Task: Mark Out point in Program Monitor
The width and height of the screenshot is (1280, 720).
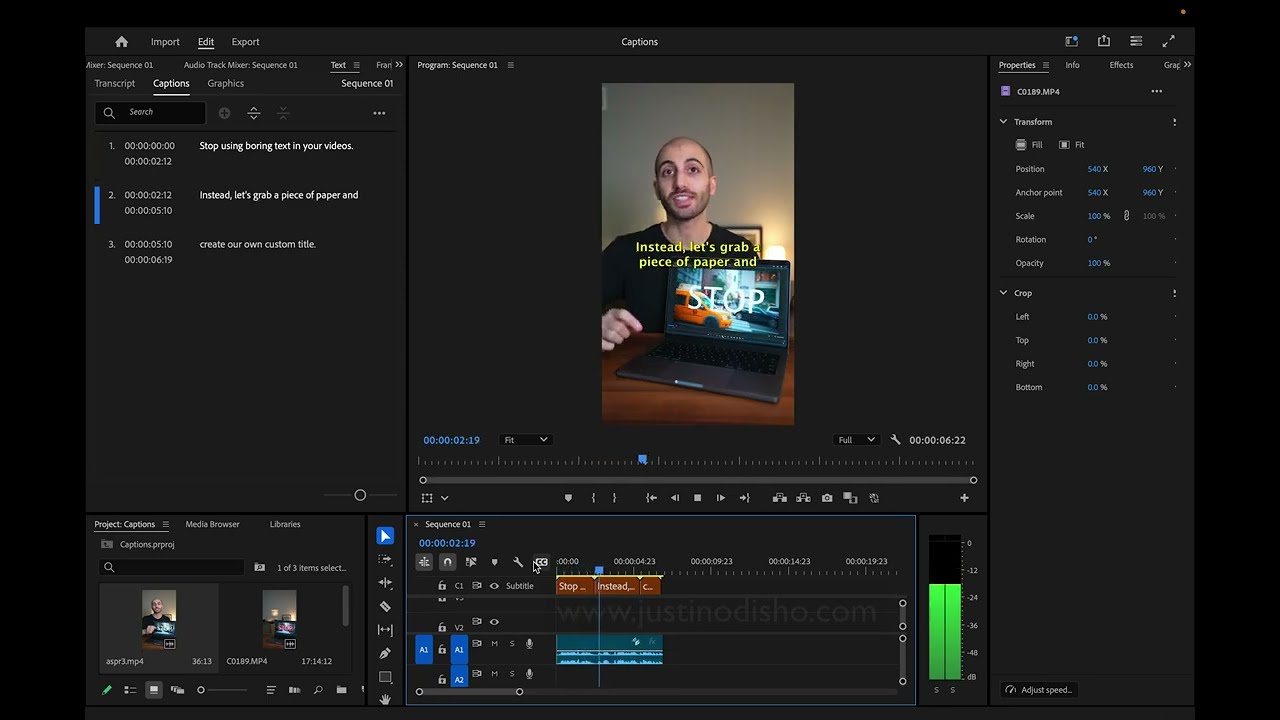Action: [614, 498]
